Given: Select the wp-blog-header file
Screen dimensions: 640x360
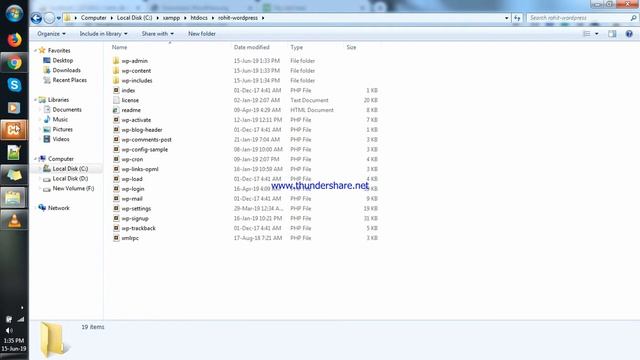Looking at the screenshot, I should [x=142, y=130].
